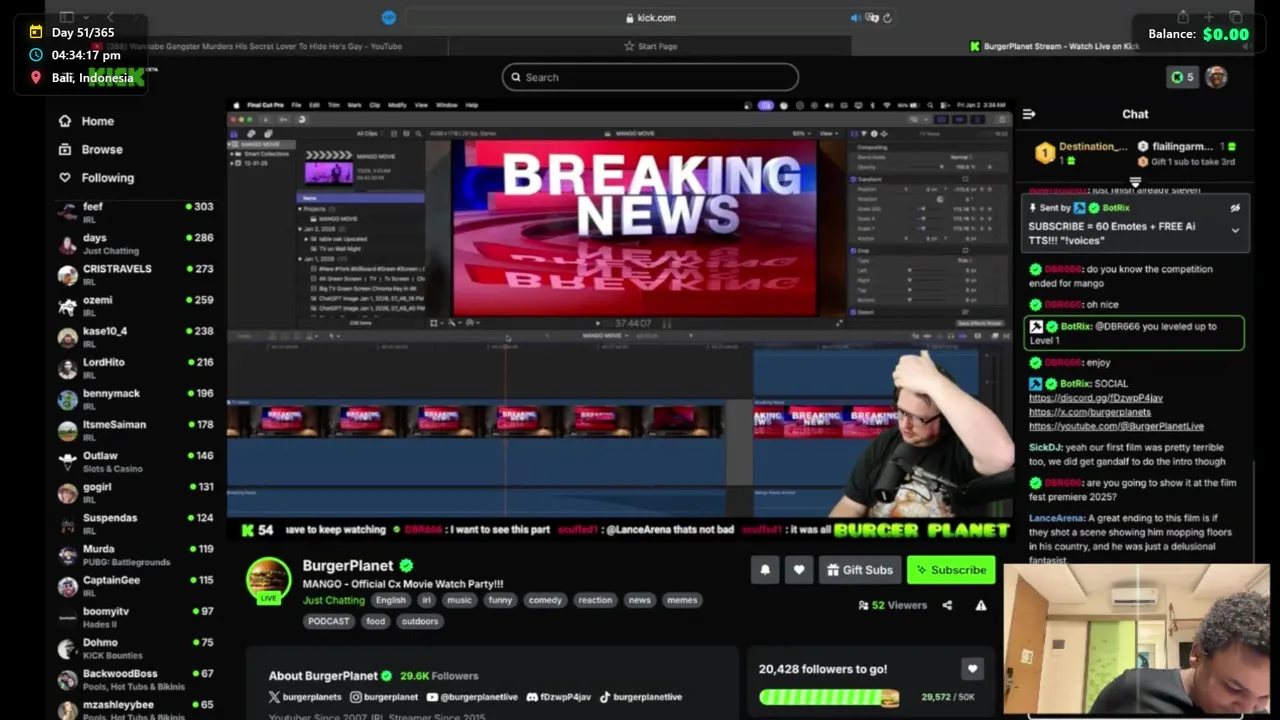Click the kick.com address bar
The height and width of the screenshot is (720, 1280).
click(650, 17)
